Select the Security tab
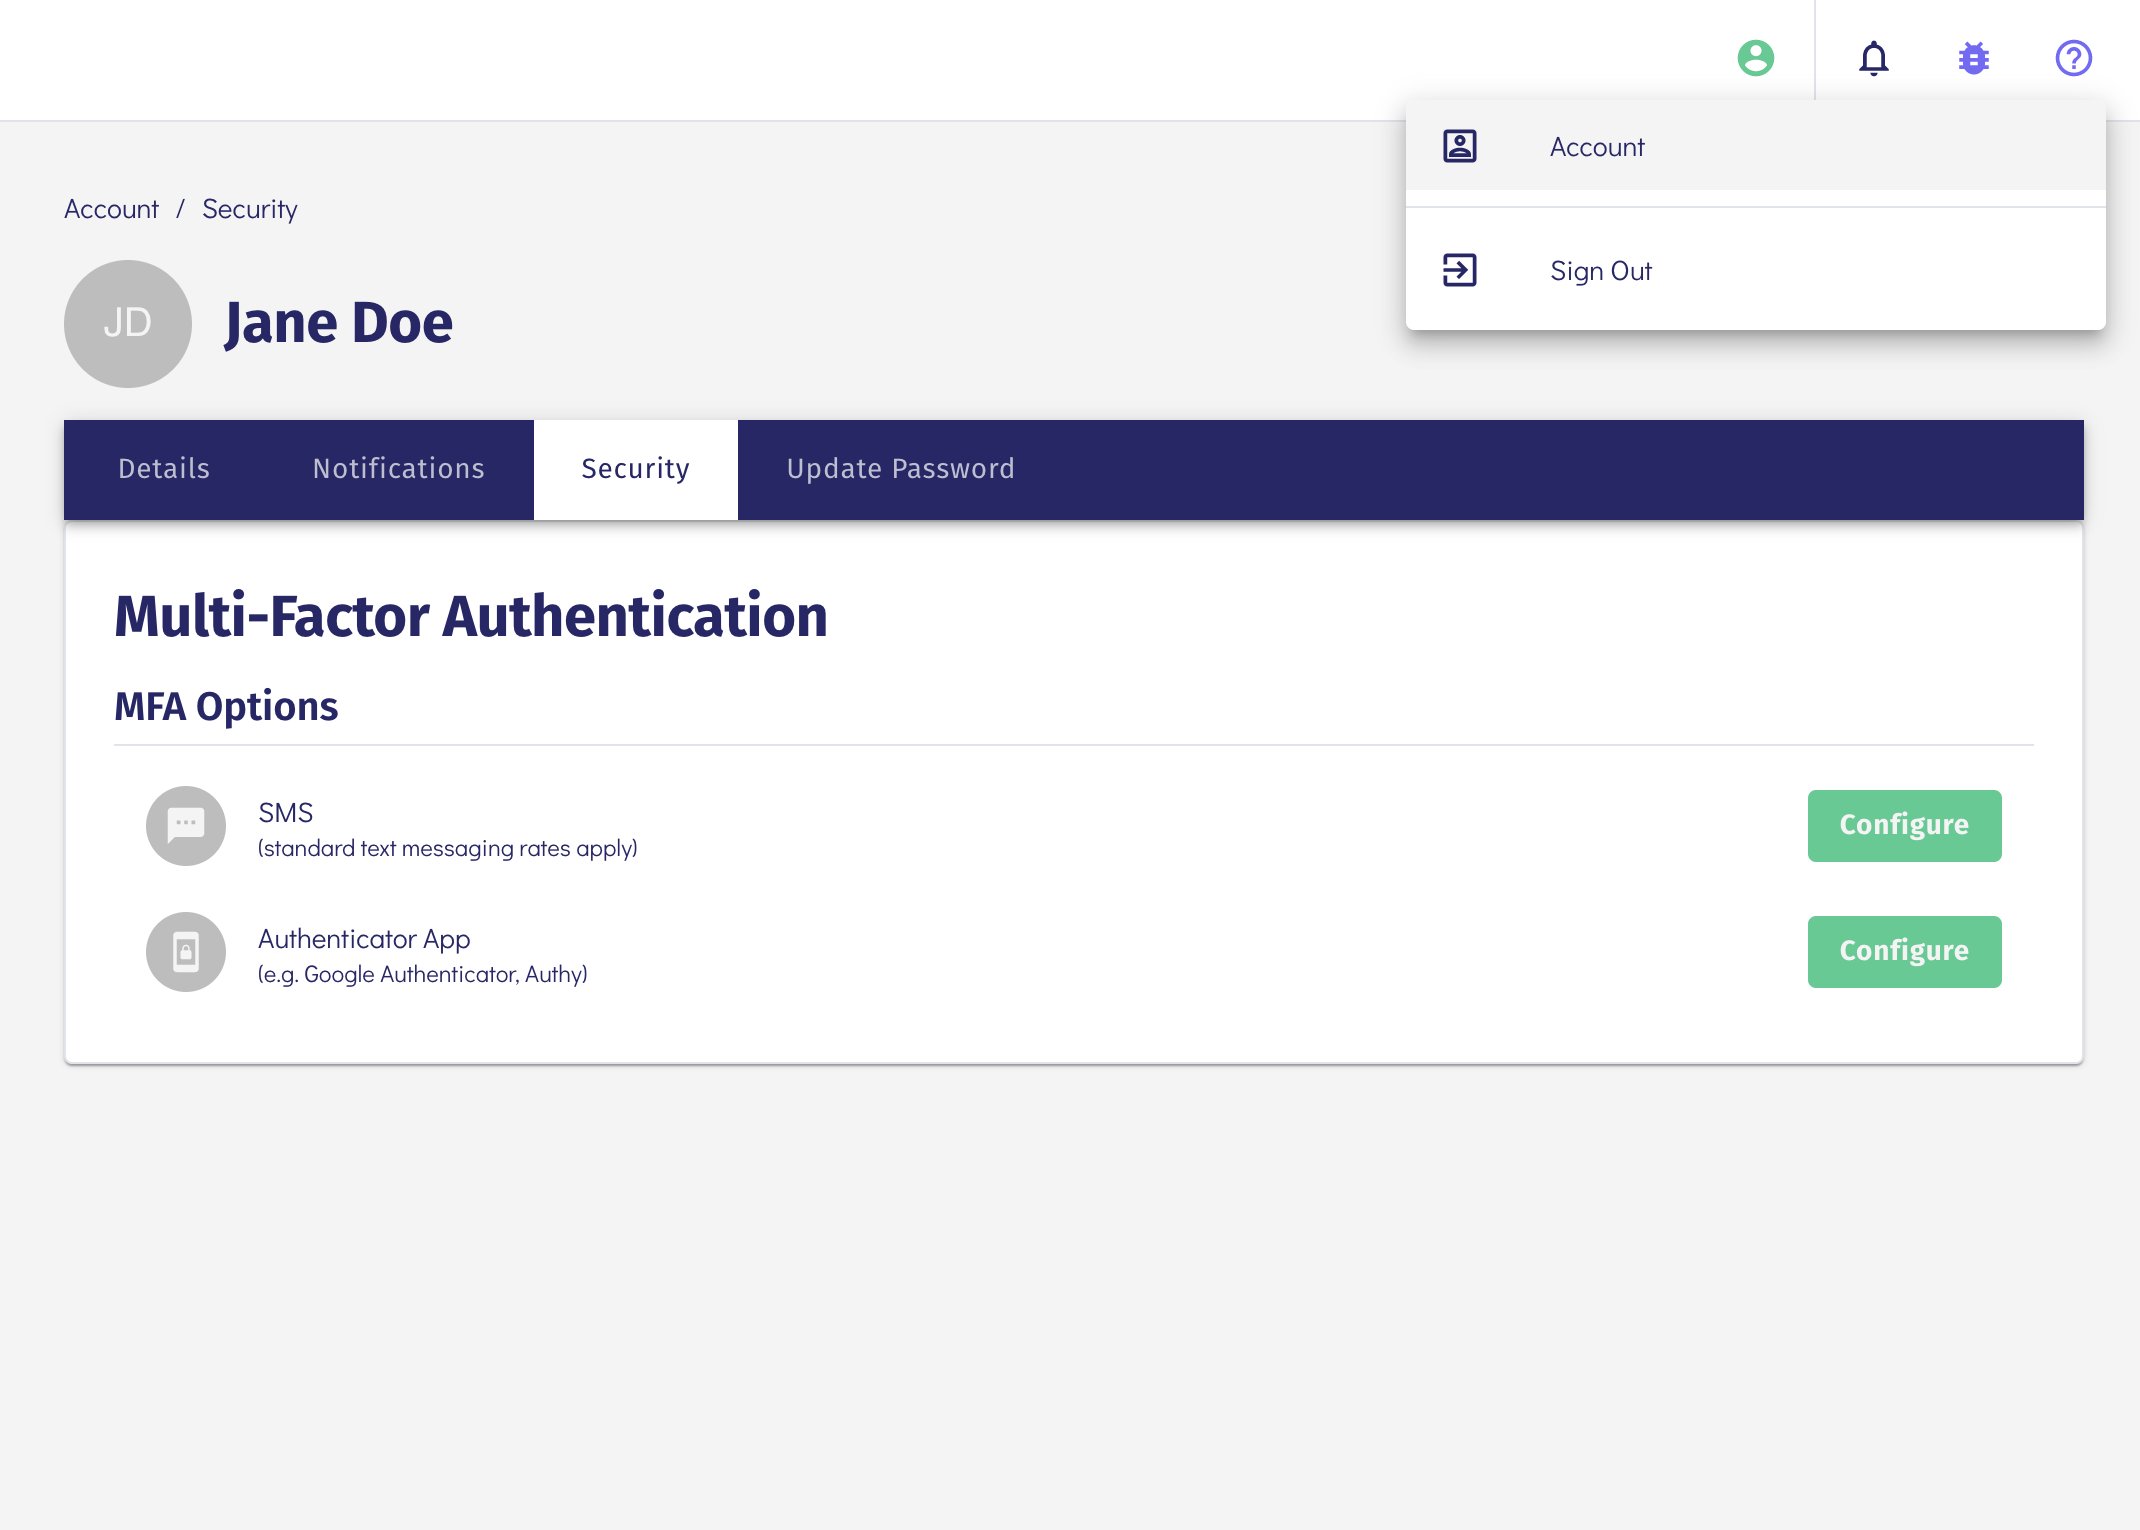This screenshot has width=2140, height=1530. [x=635, y=469]
